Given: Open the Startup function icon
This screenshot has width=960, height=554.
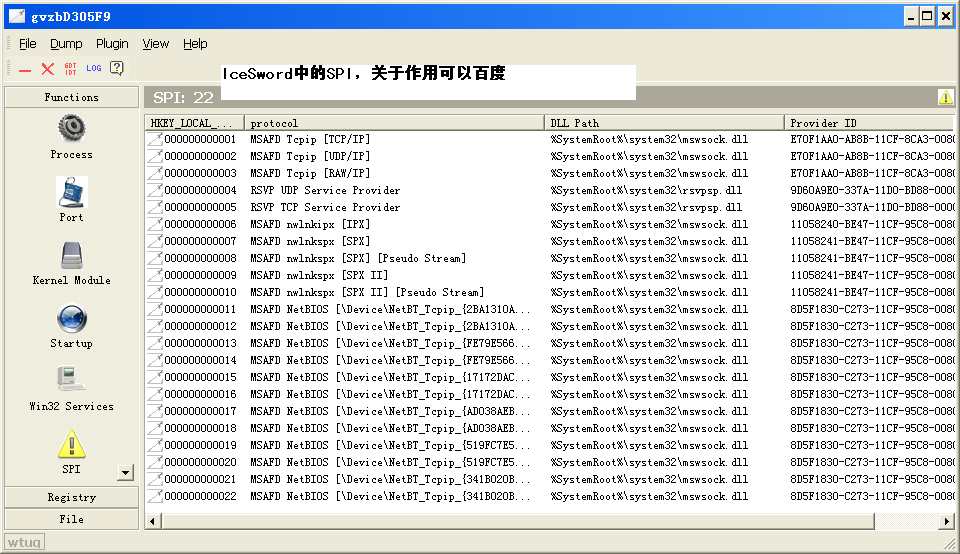Looking at the screenshot, I should 72,318.
